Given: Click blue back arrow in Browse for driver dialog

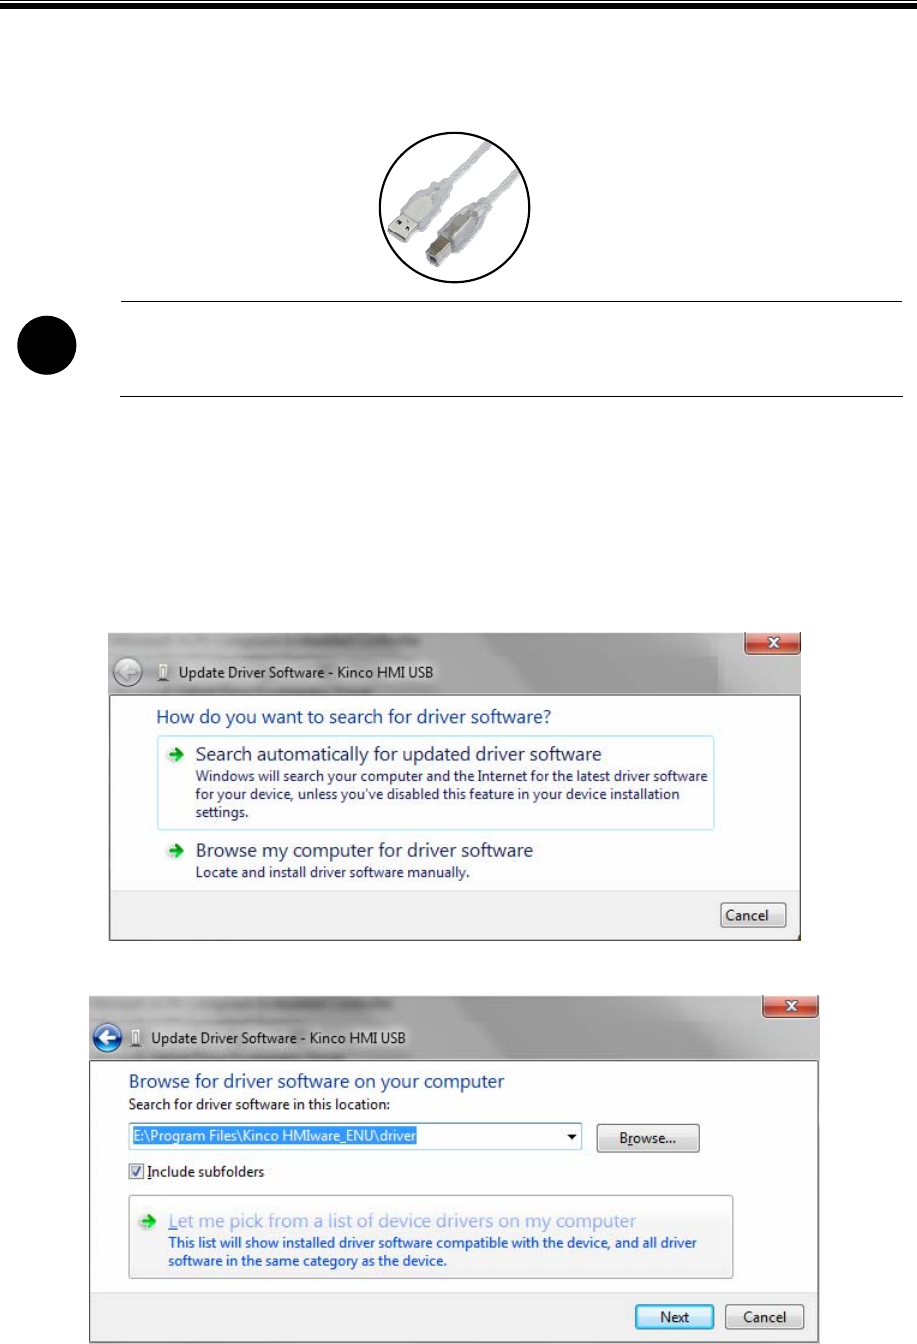Looking at the screenshot, I should click(107, 1038).
